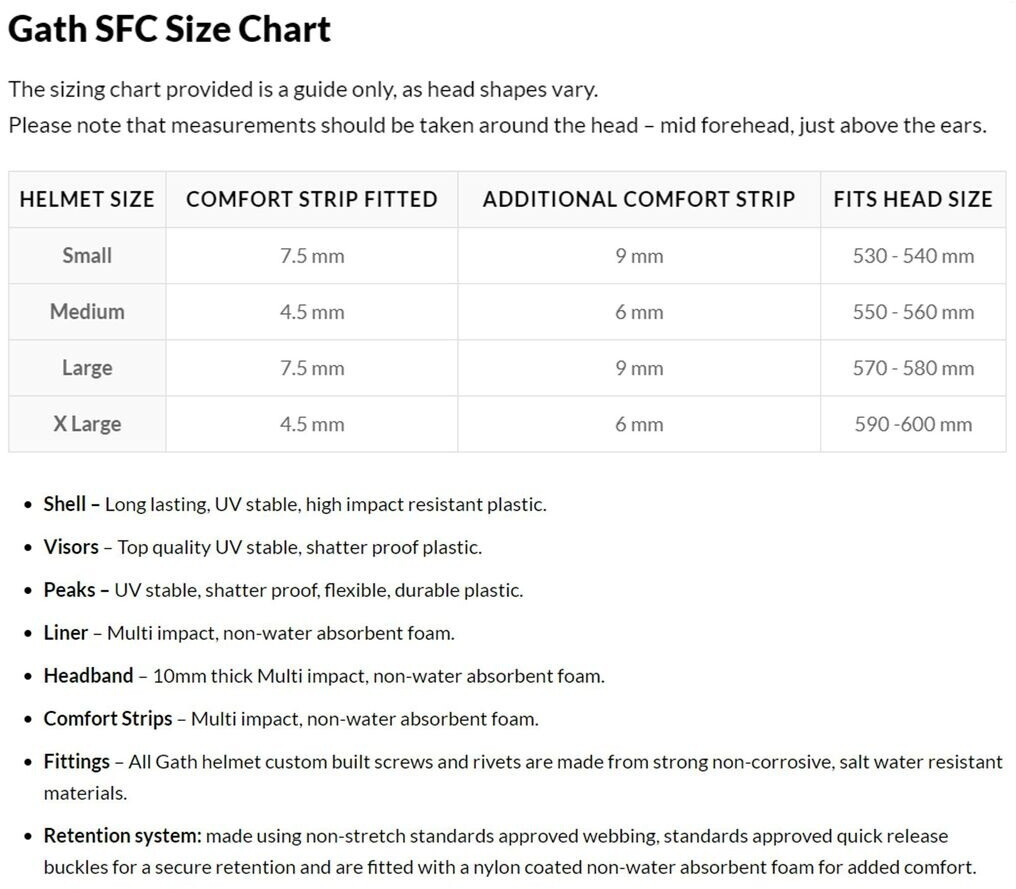Select the Large helmet size row label
Image resolution: width=1016 pixels, height=889 pixels.
(x=87, y=367)
